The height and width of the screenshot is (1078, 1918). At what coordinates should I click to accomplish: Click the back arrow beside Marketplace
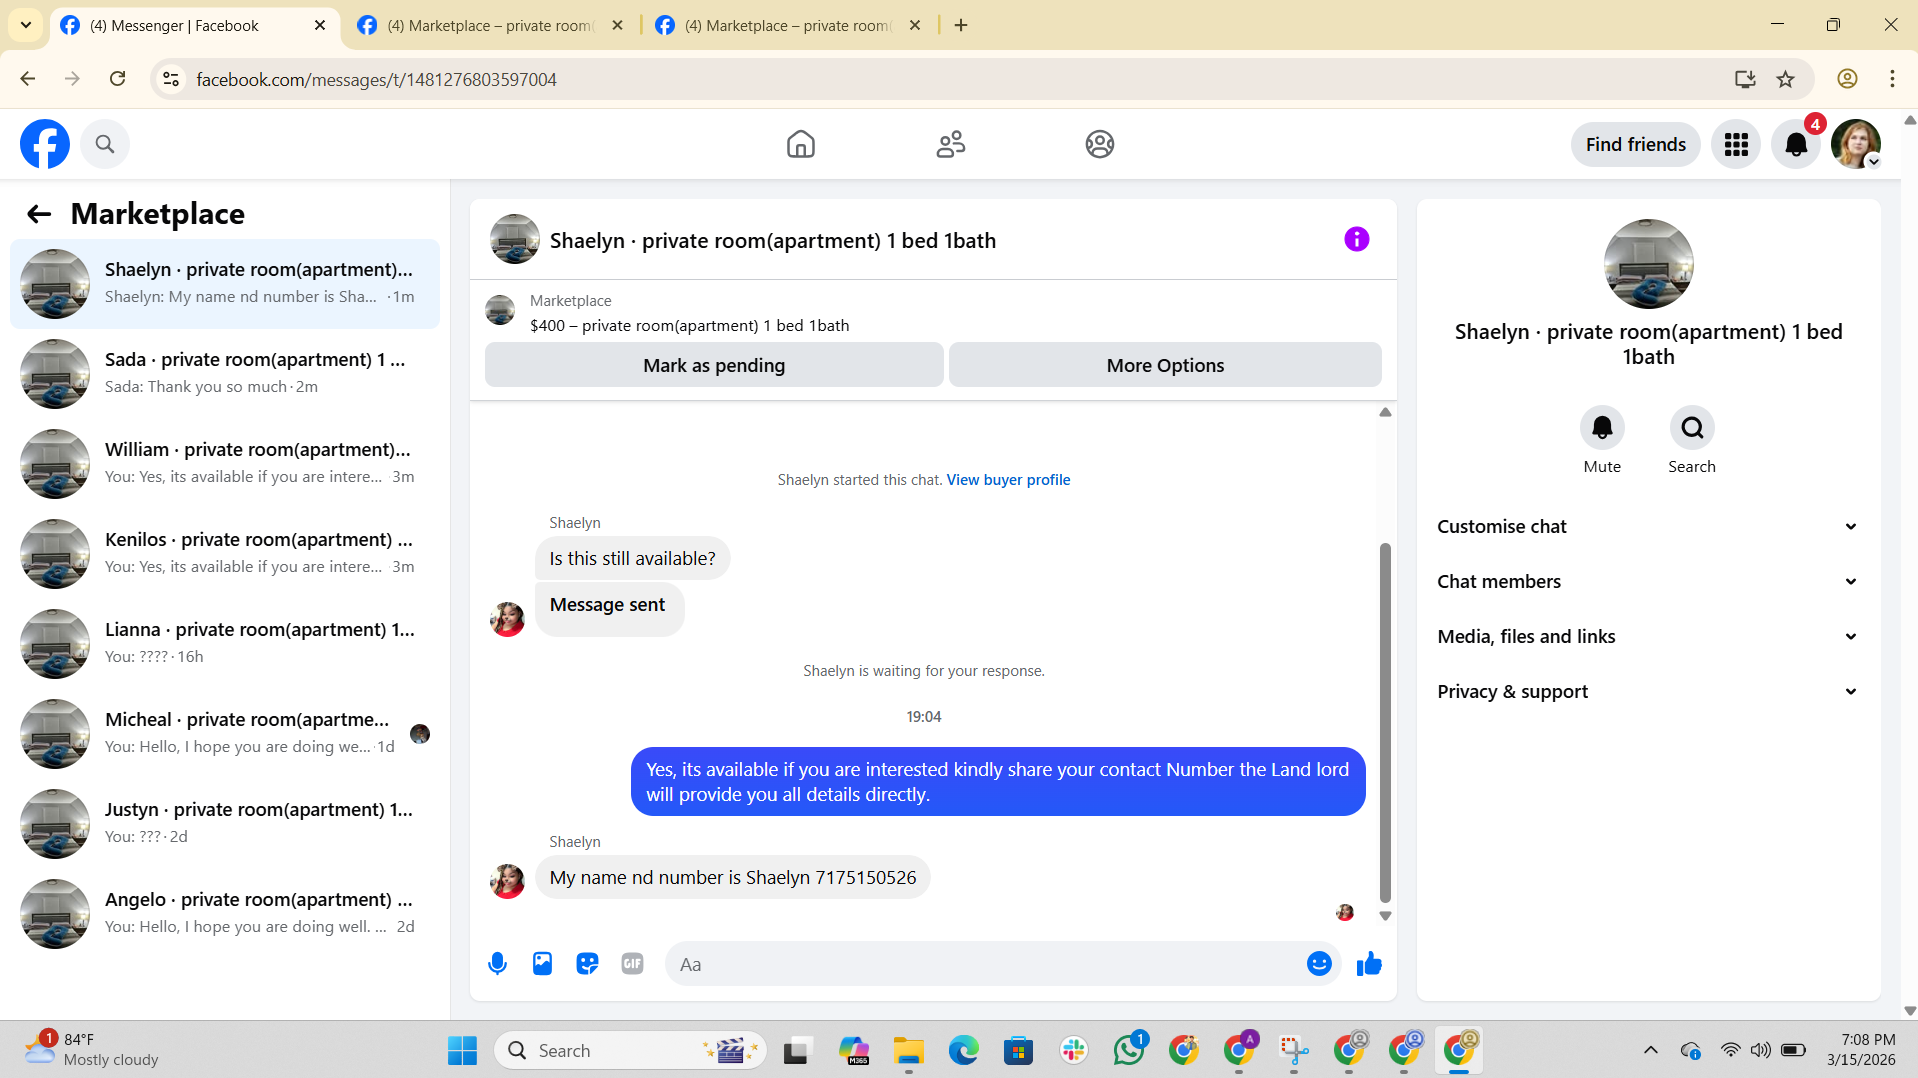pyautogui.click(x=39, y=214)
